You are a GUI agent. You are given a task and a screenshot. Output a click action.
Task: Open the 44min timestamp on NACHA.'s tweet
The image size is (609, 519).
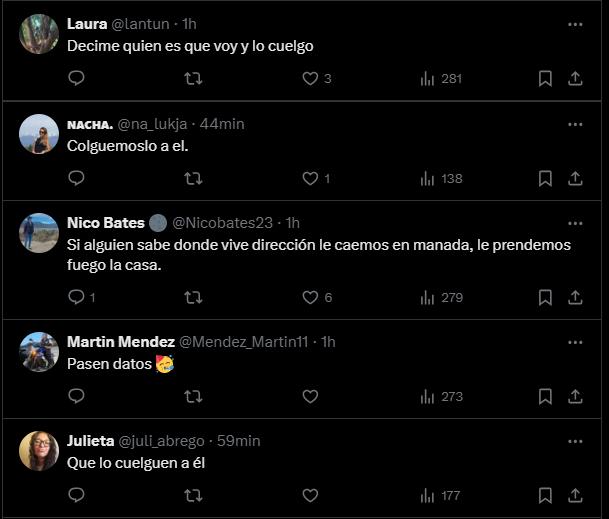tap(222, 124)
